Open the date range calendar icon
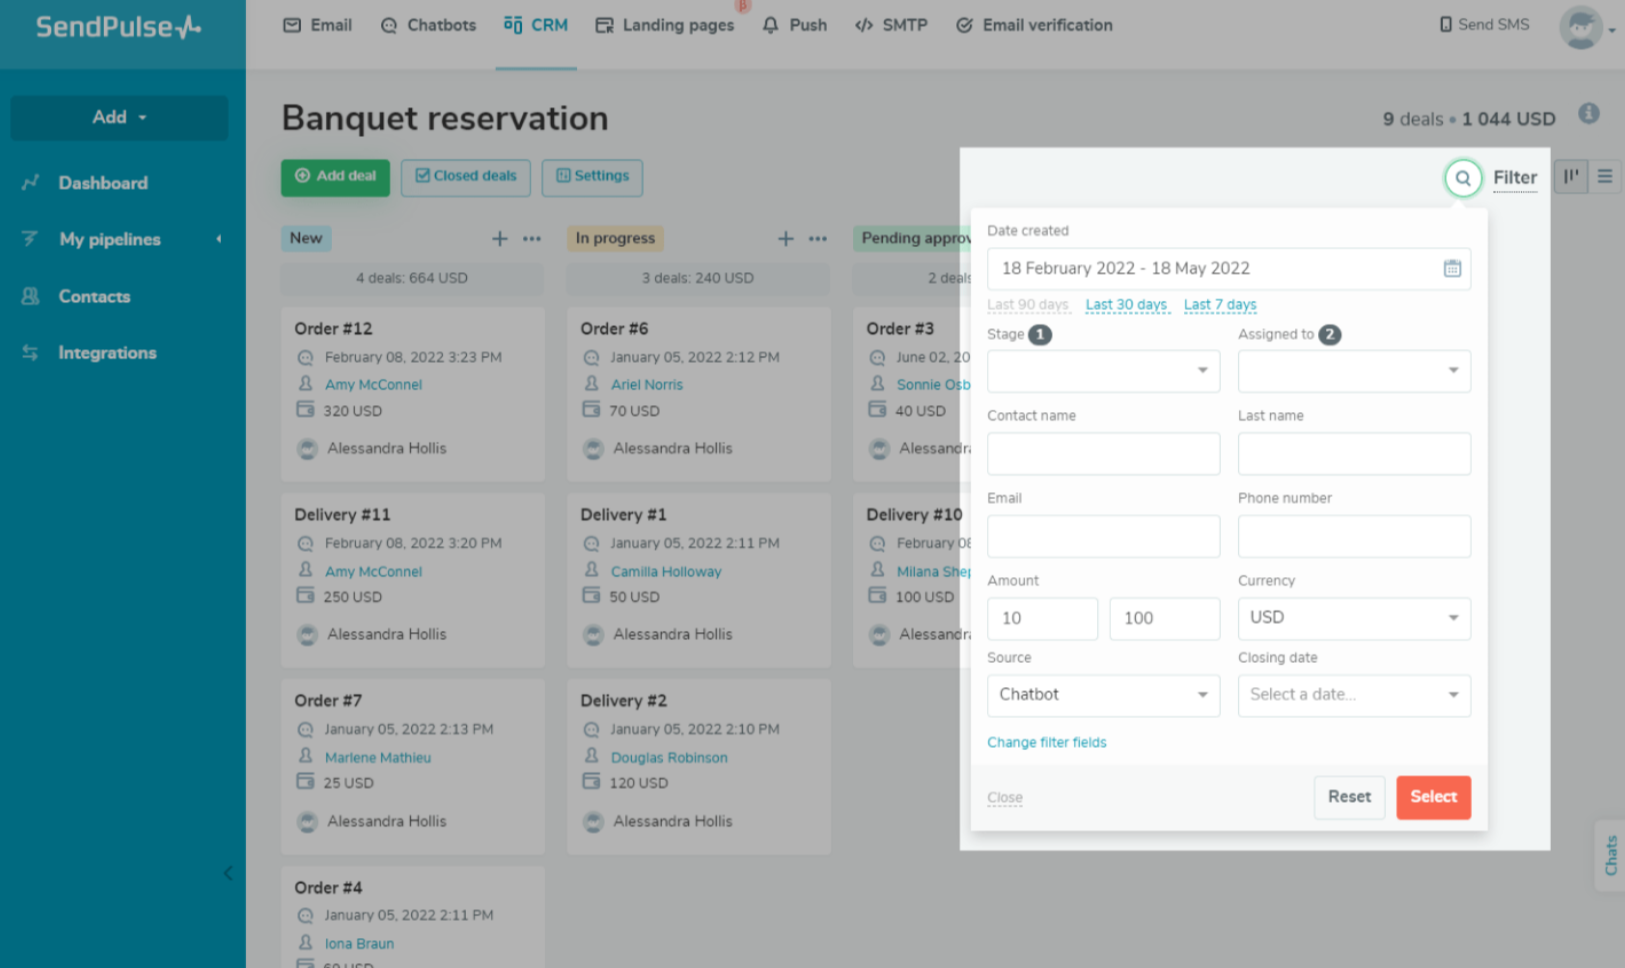Viewport: 1625px width, 968px height. [x=1452, y=268]
